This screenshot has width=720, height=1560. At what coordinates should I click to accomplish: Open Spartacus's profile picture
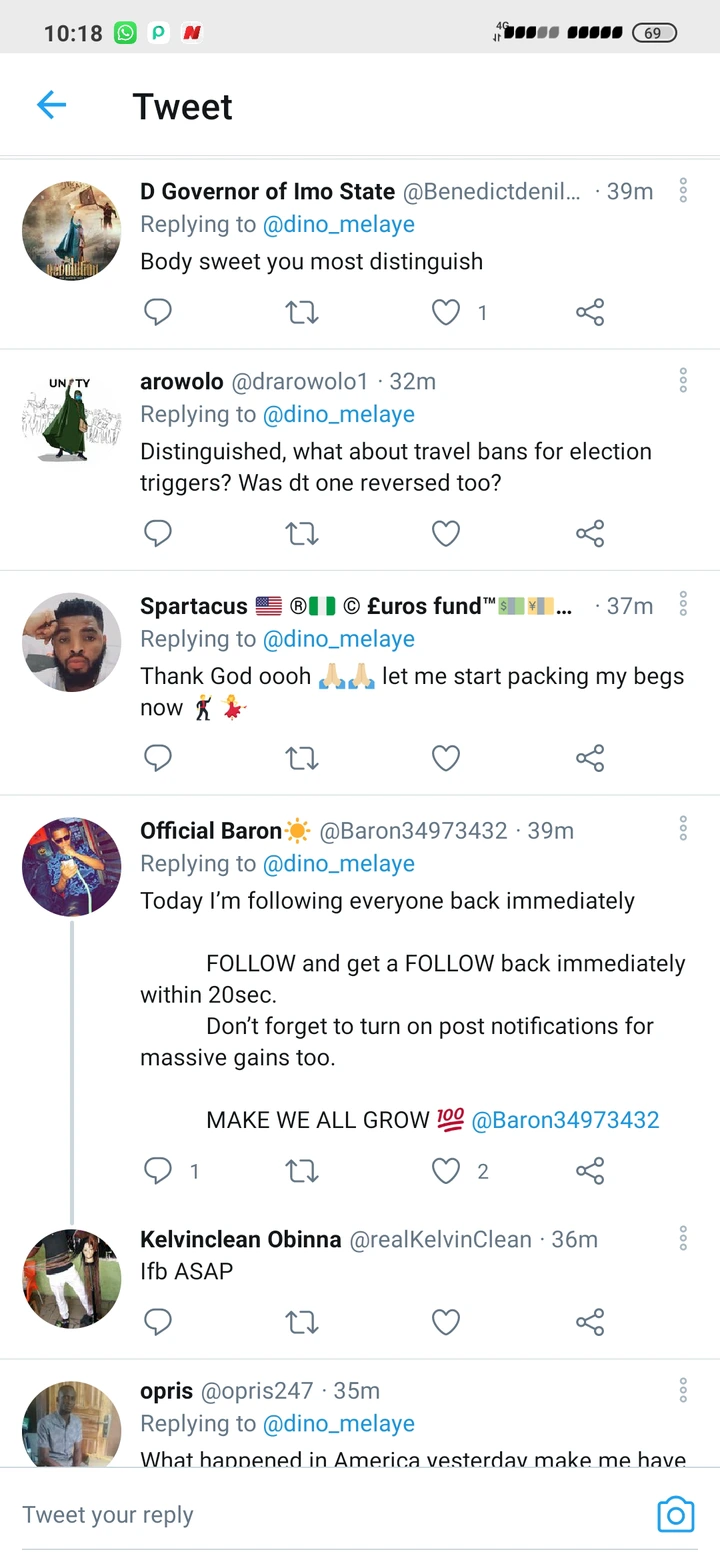[x=72, y=642]
